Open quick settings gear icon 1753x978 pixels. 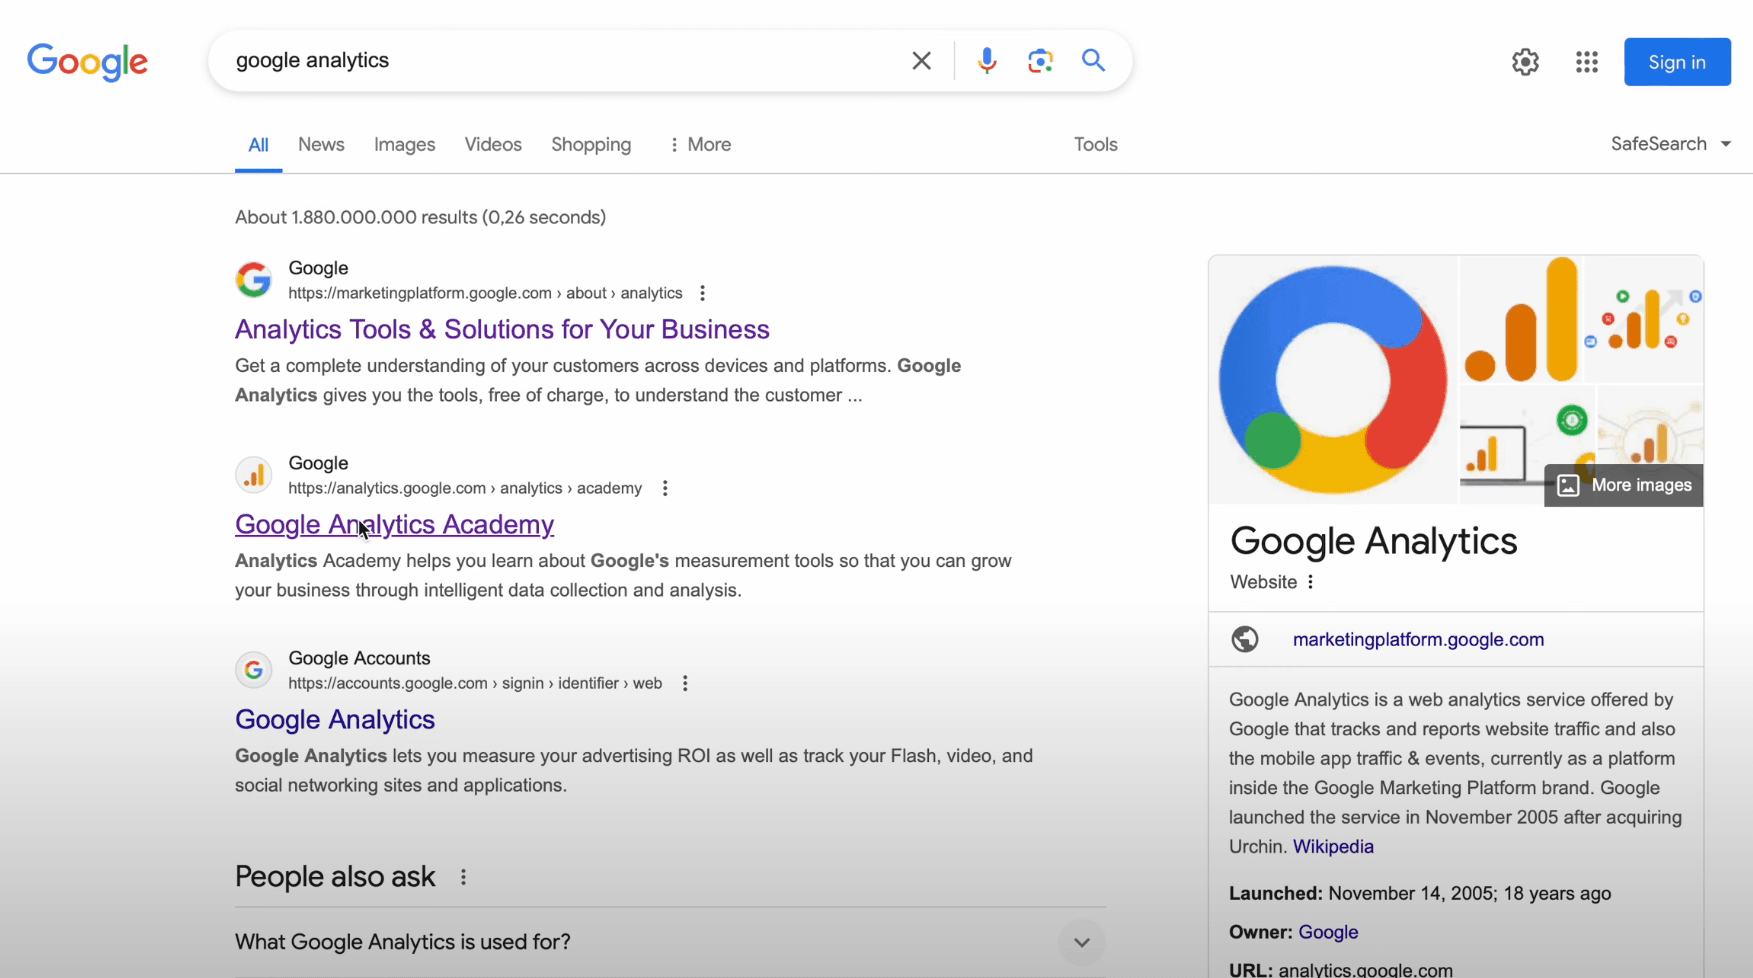coord(1525,62)
